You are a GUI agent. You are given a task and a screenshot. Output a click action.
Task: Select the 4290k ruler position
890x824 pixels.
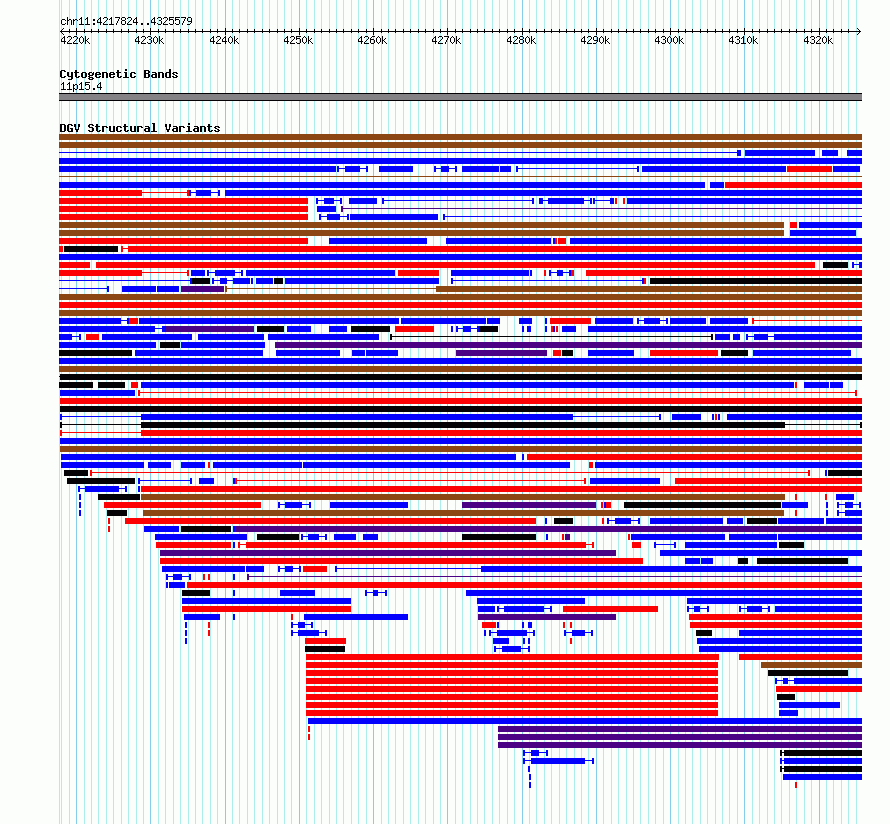595,40
